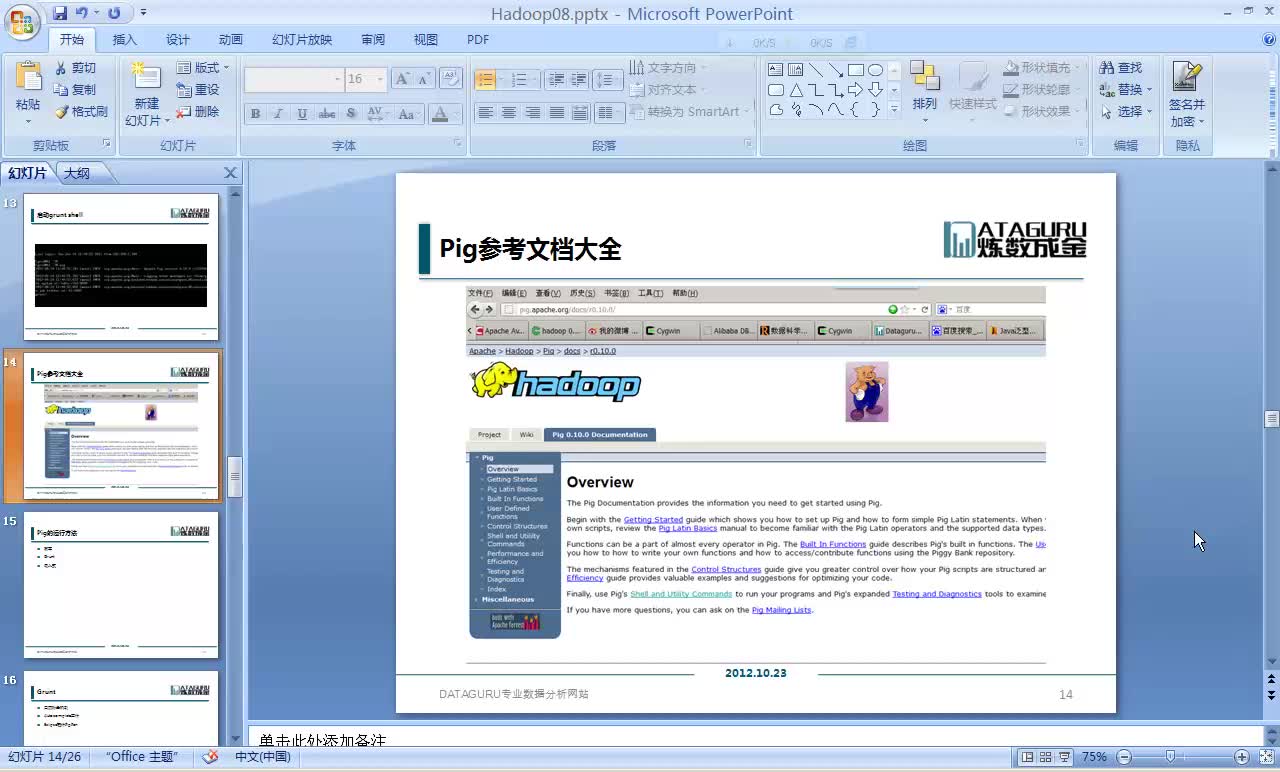Center align text

point(509,113)
